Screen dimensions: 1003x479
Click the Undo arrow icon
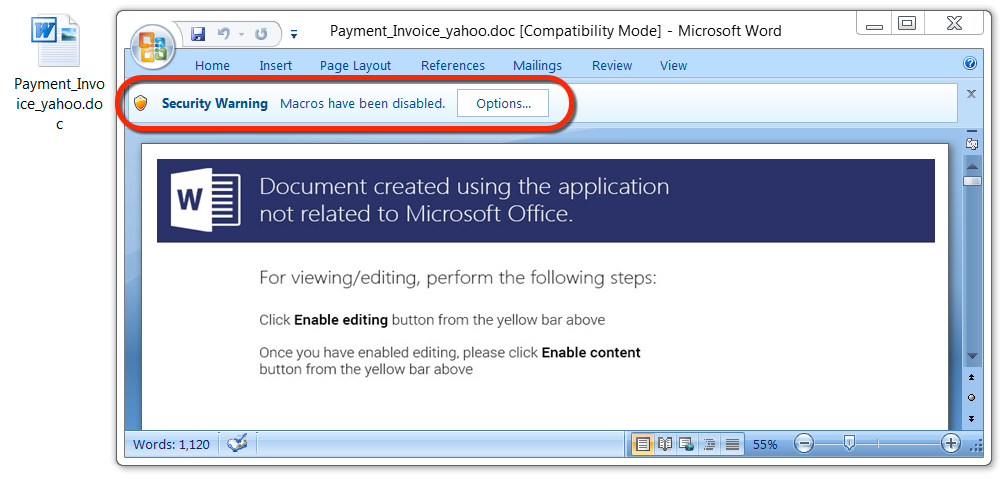(x=223, y=35)
